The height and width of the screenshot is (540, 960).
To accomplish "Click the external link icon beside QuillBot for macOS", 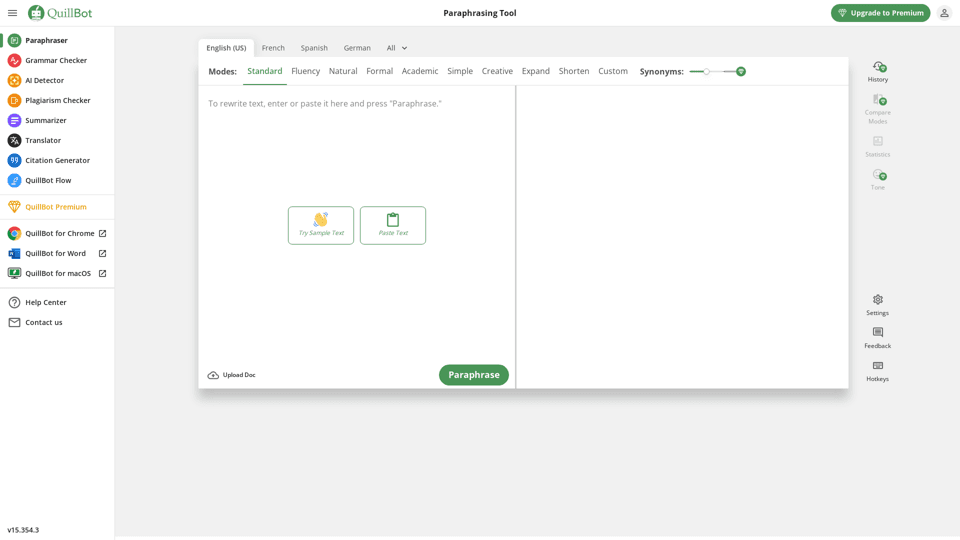I will (x=102, y=274).
